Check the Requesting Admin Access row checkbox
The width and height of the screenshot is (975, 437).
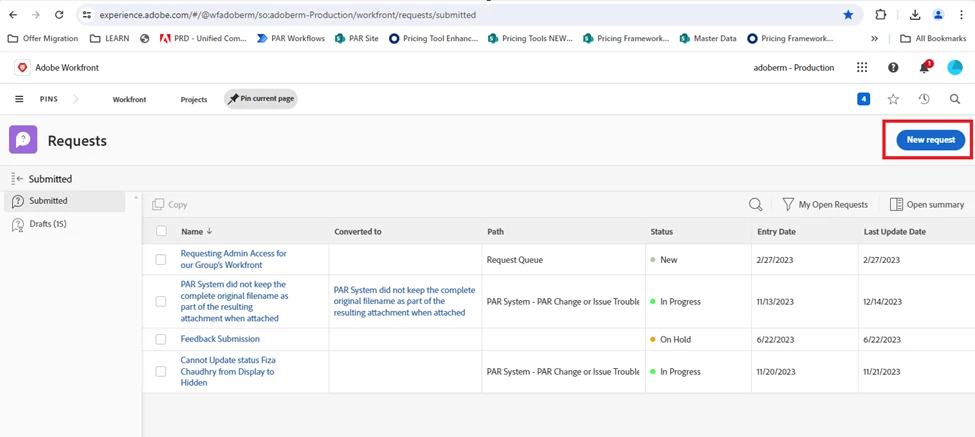(160, 259)
